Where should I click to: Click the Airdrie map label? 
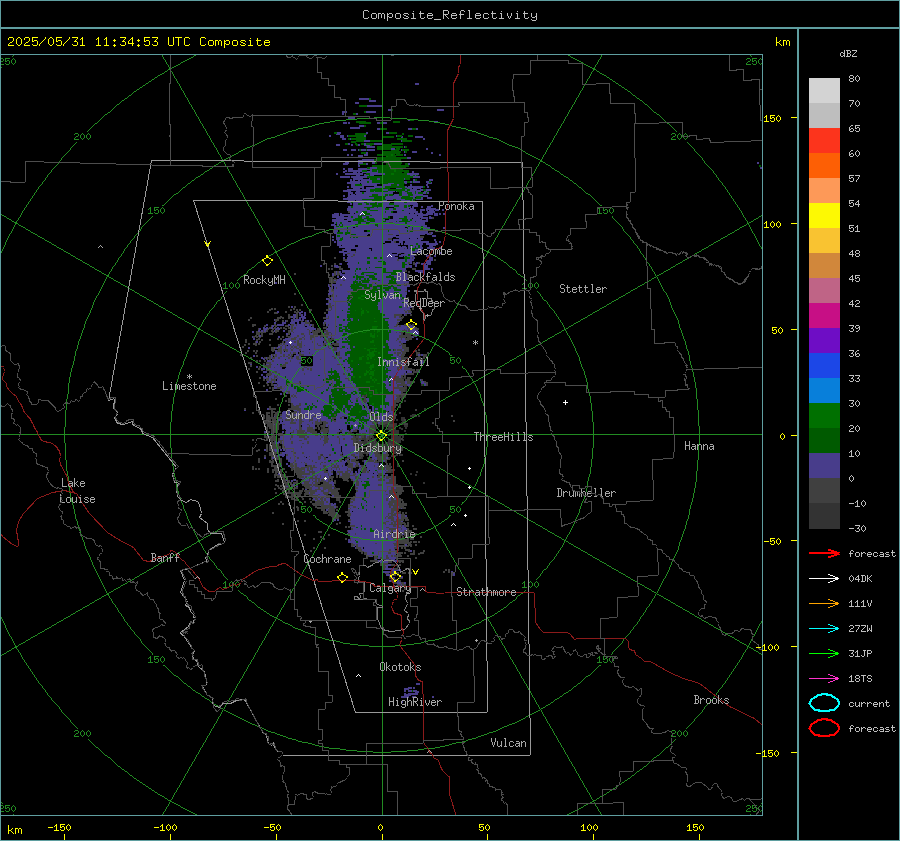tap(394, 534)
